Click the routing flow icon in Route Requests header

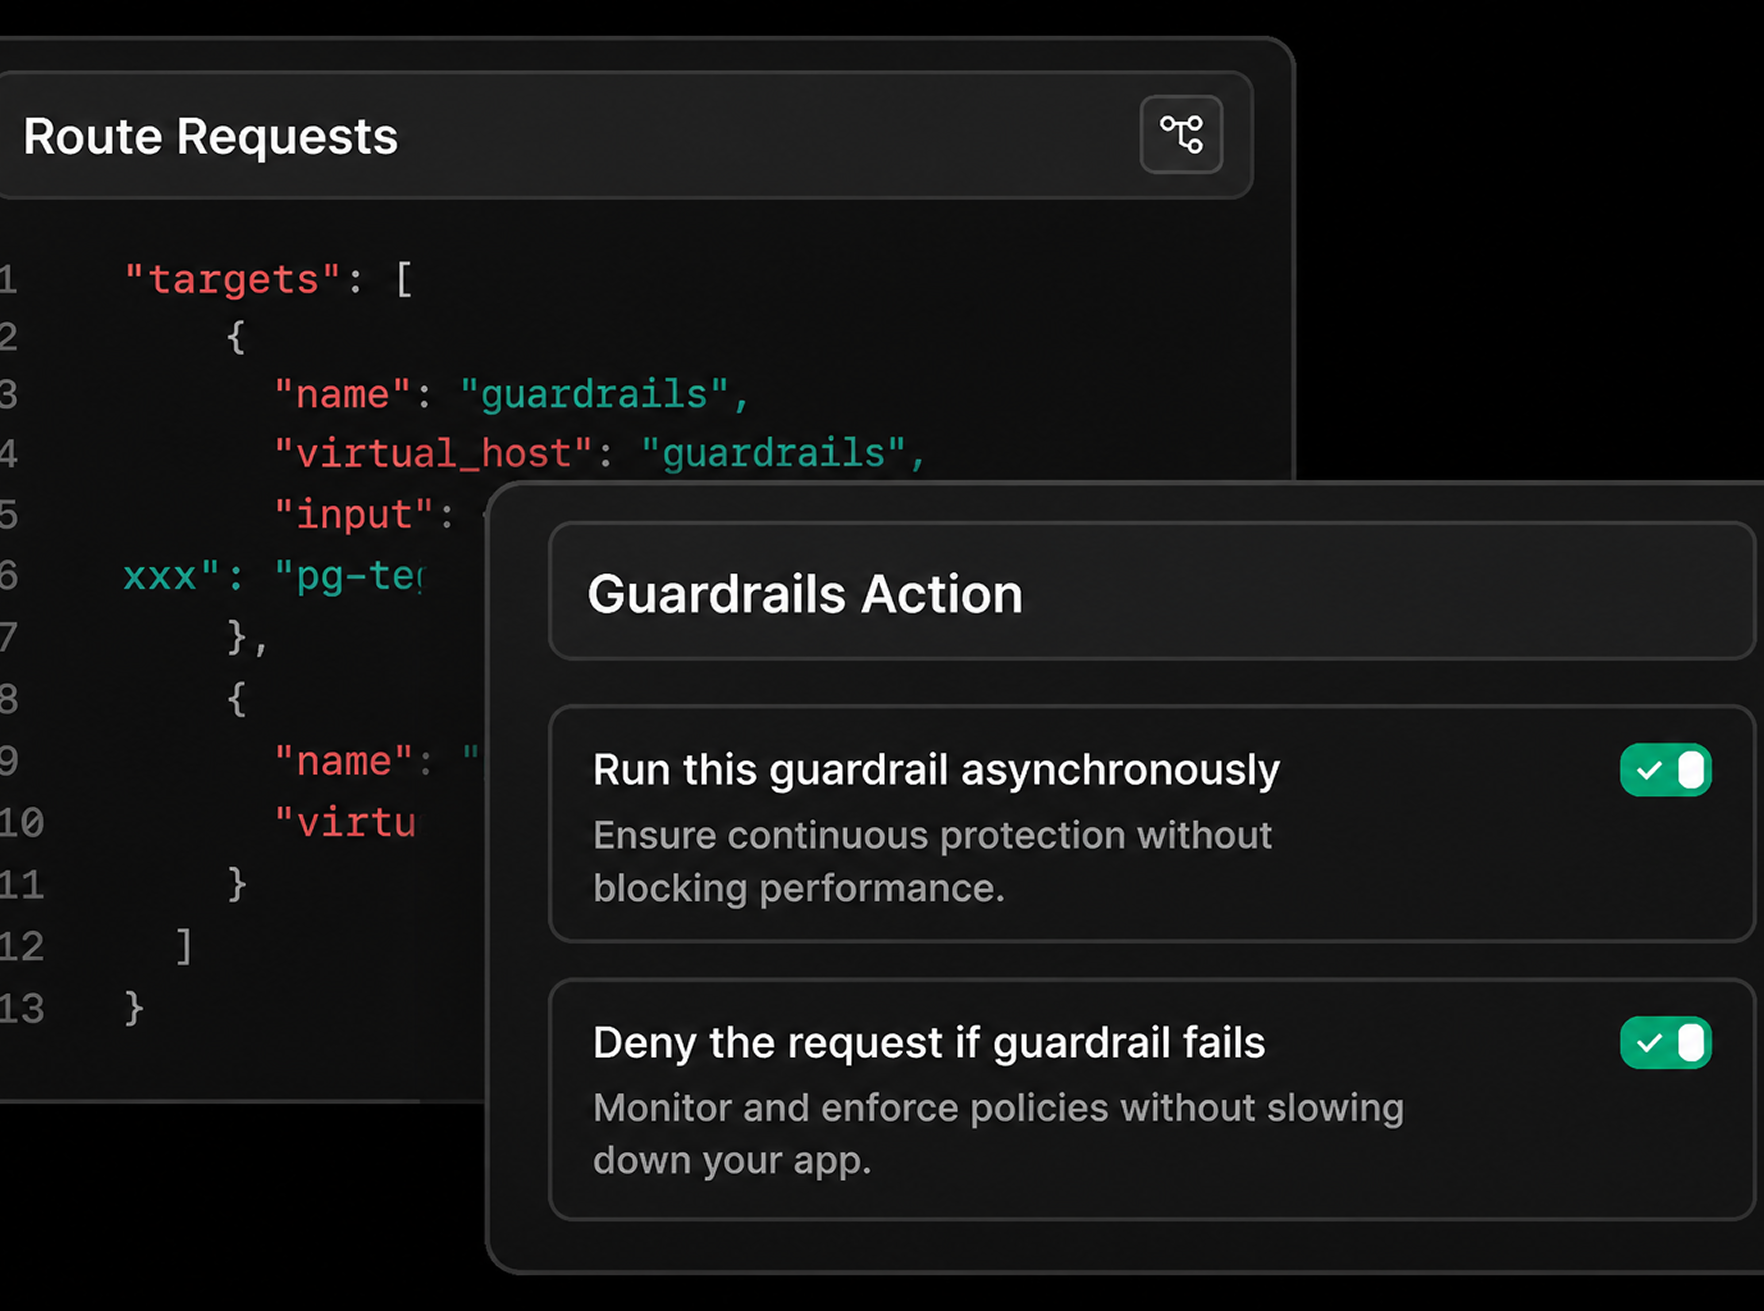pos(1181,134)
